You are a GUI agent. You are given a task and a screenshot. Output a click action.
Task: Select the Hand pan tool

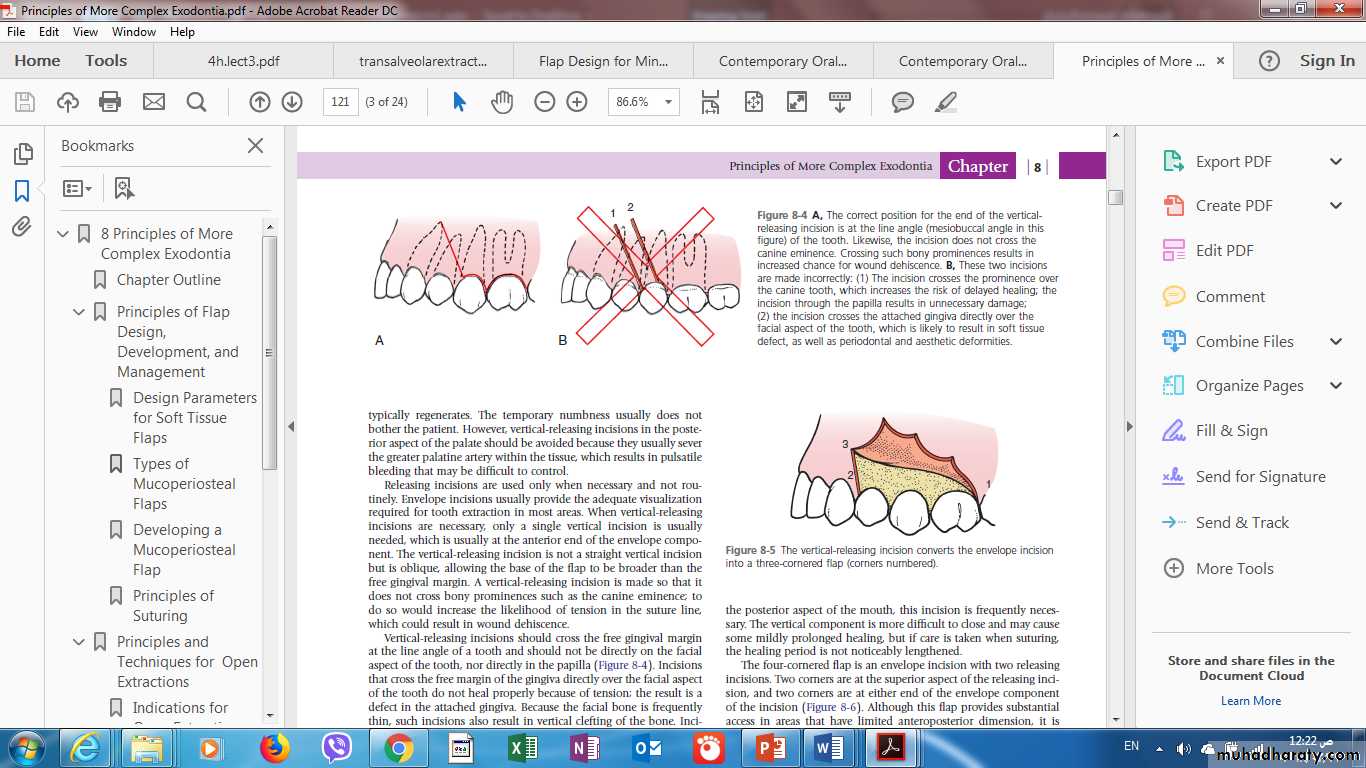point(501,102)
